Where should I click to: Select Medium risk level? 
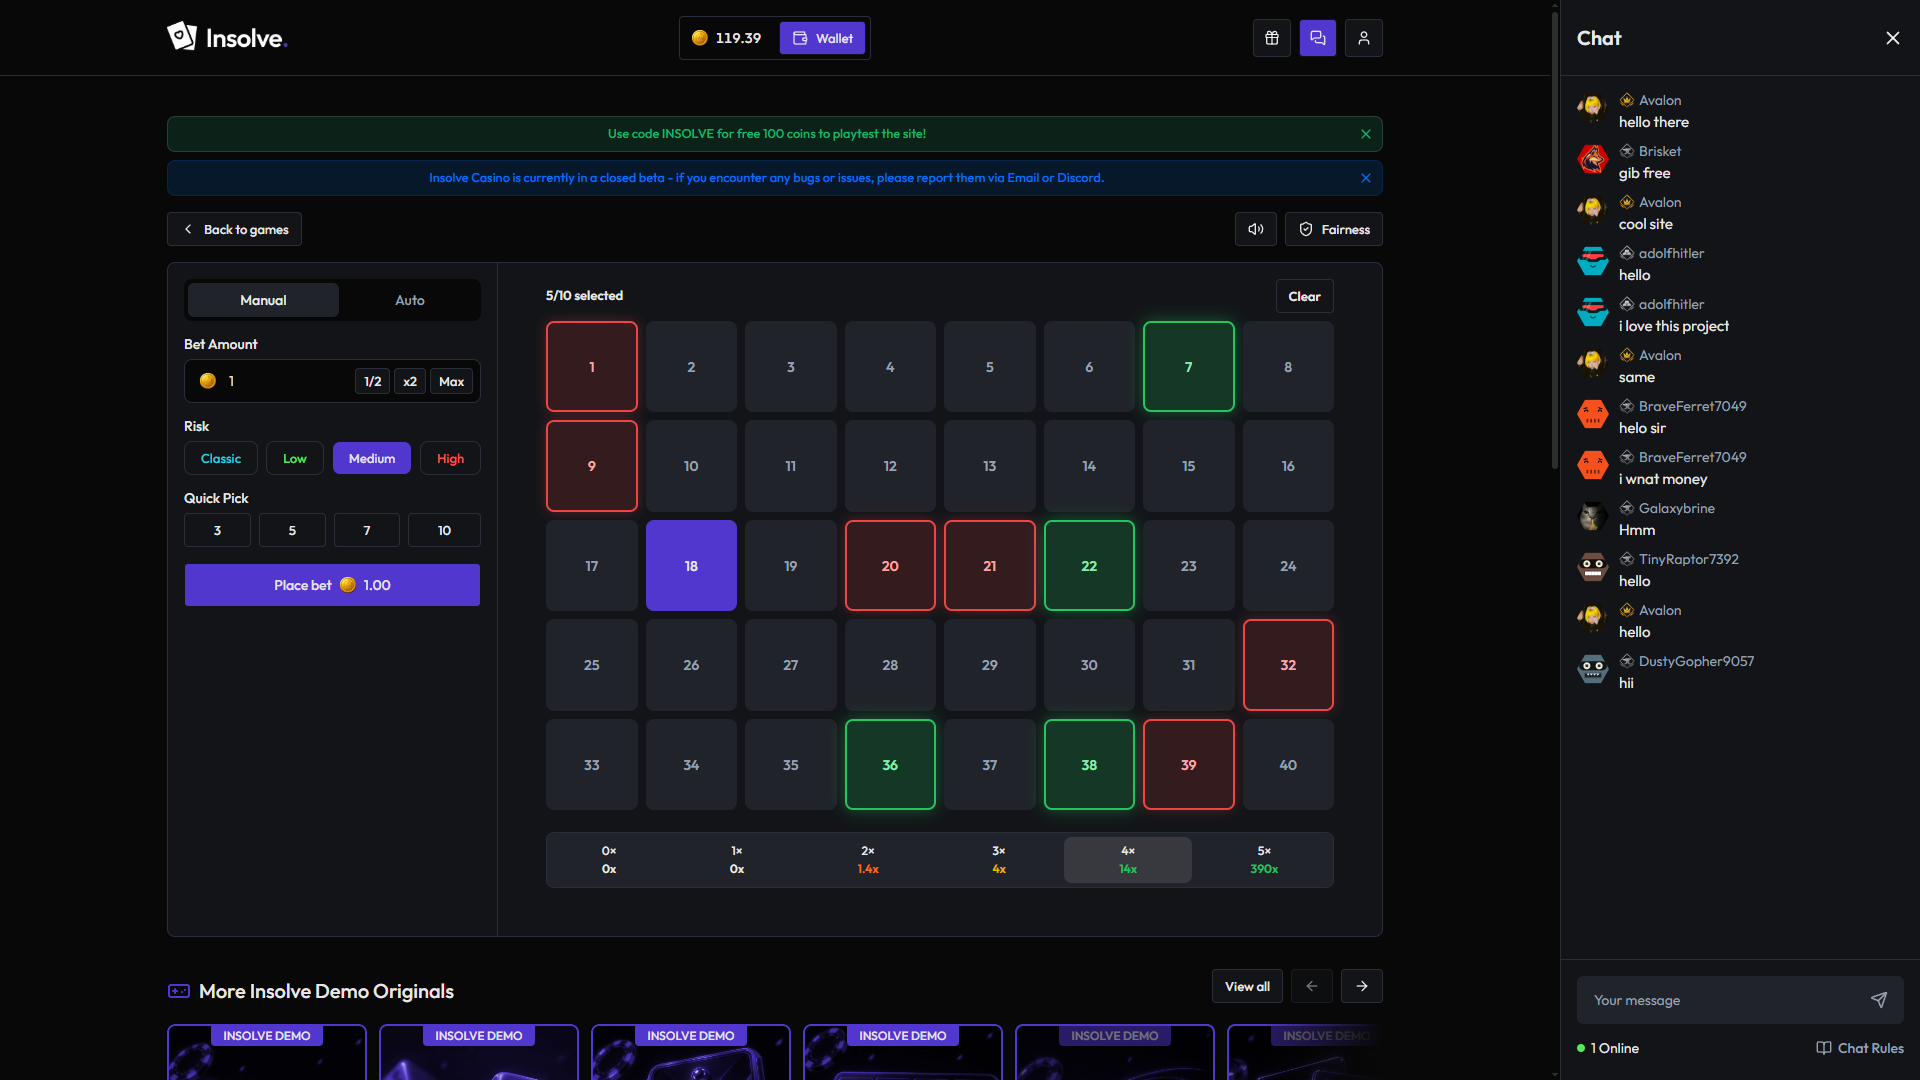pos(372,458)
